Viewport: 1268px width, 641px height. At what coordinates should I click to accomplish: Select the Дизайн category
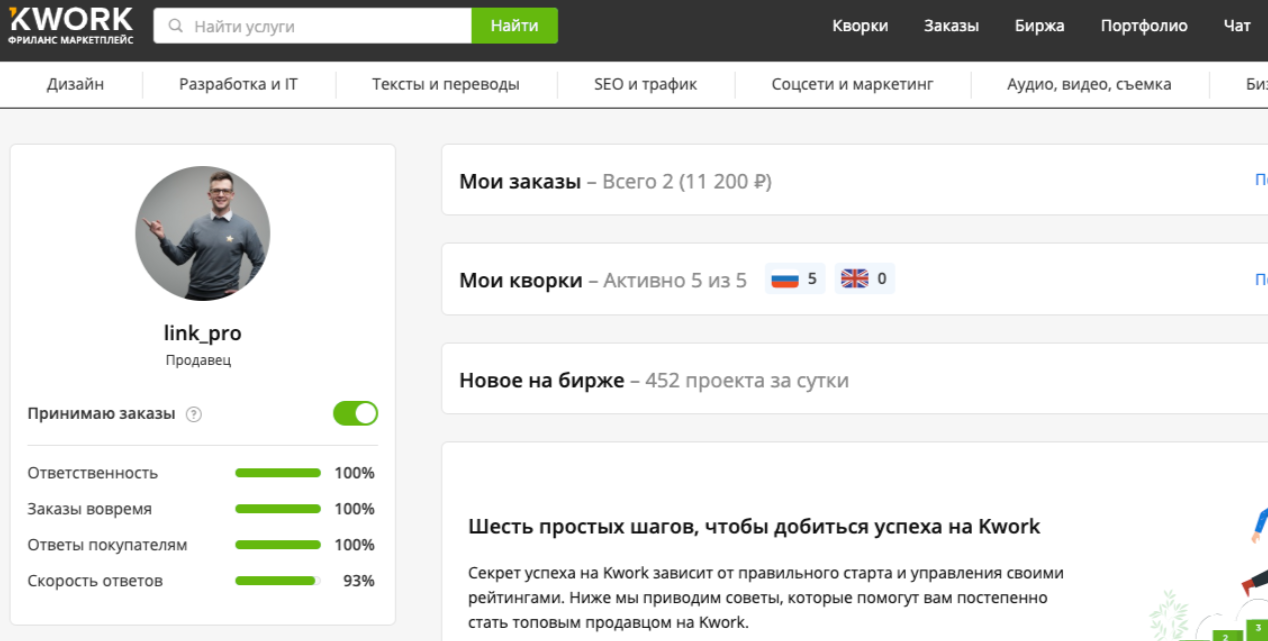75,84
